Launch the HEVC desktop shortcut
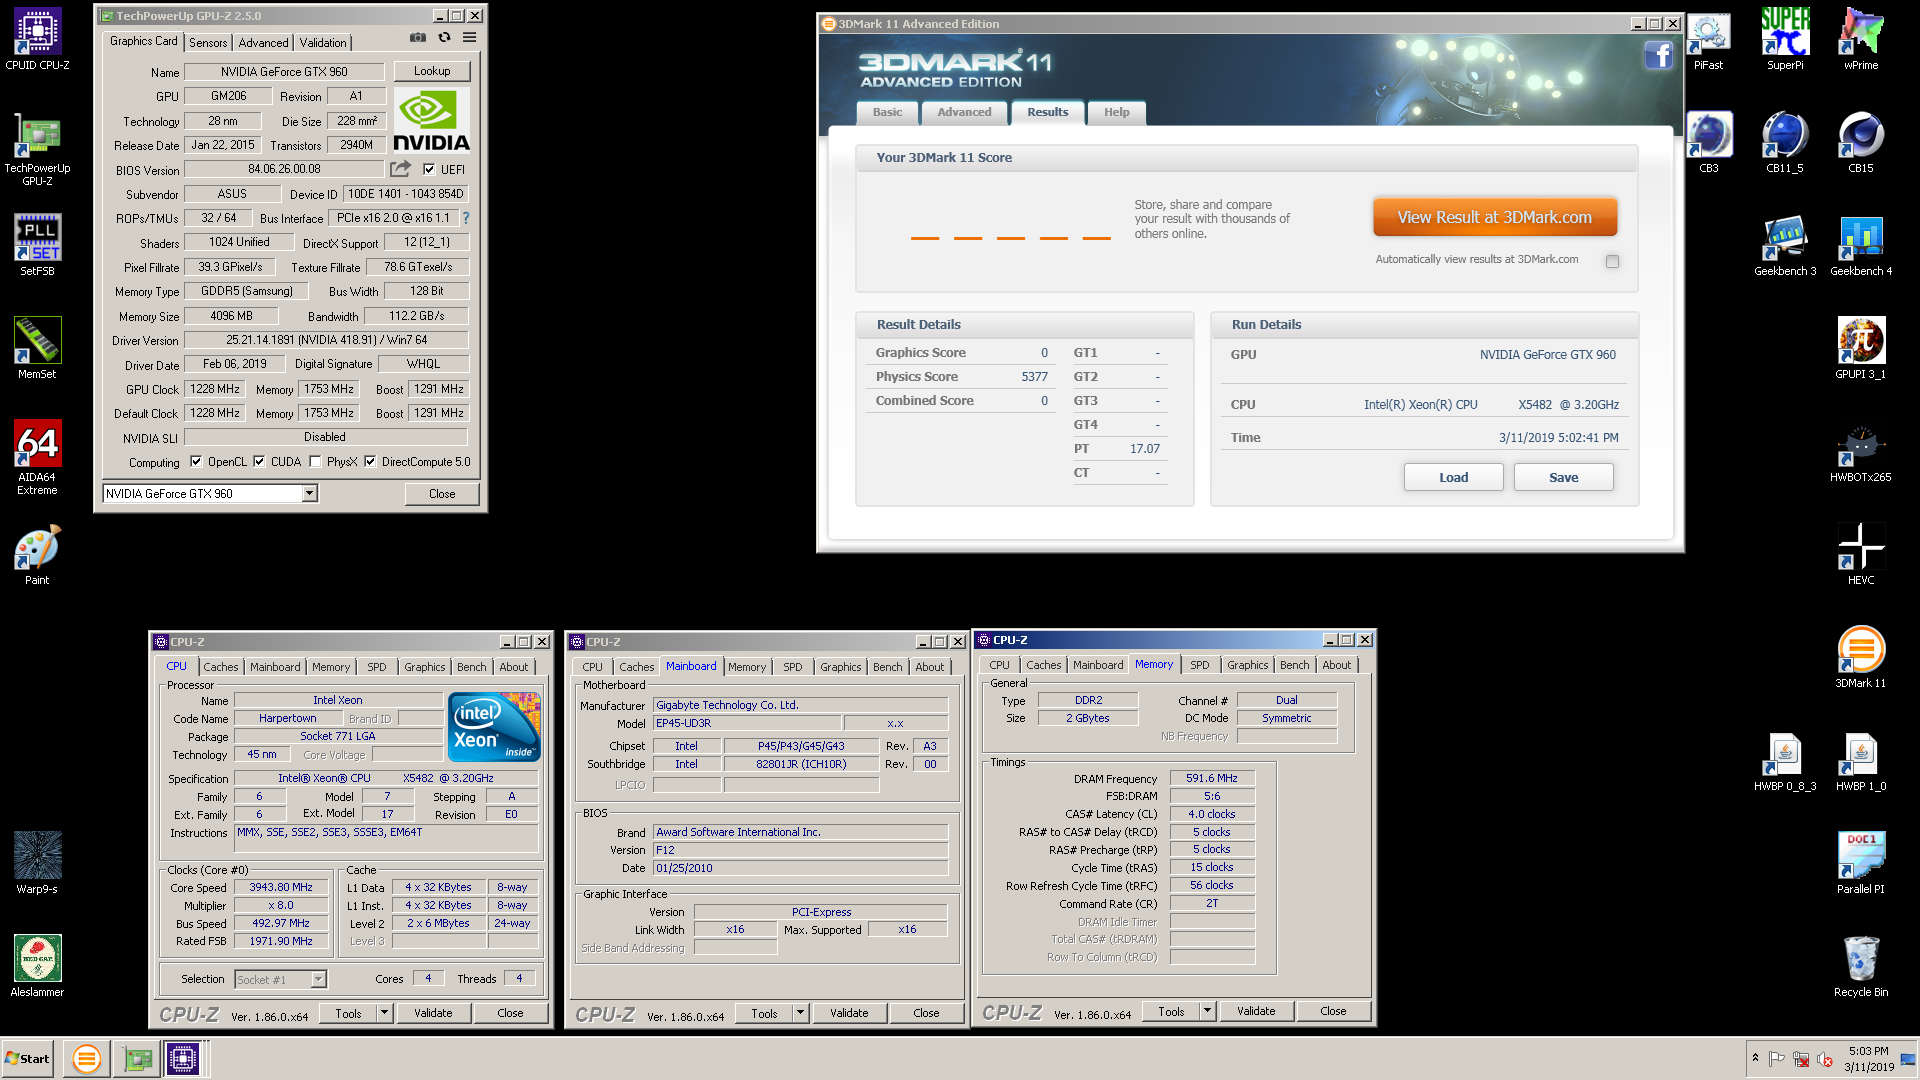This screenshot has height=1080, width=1920. click(1861, 554)
